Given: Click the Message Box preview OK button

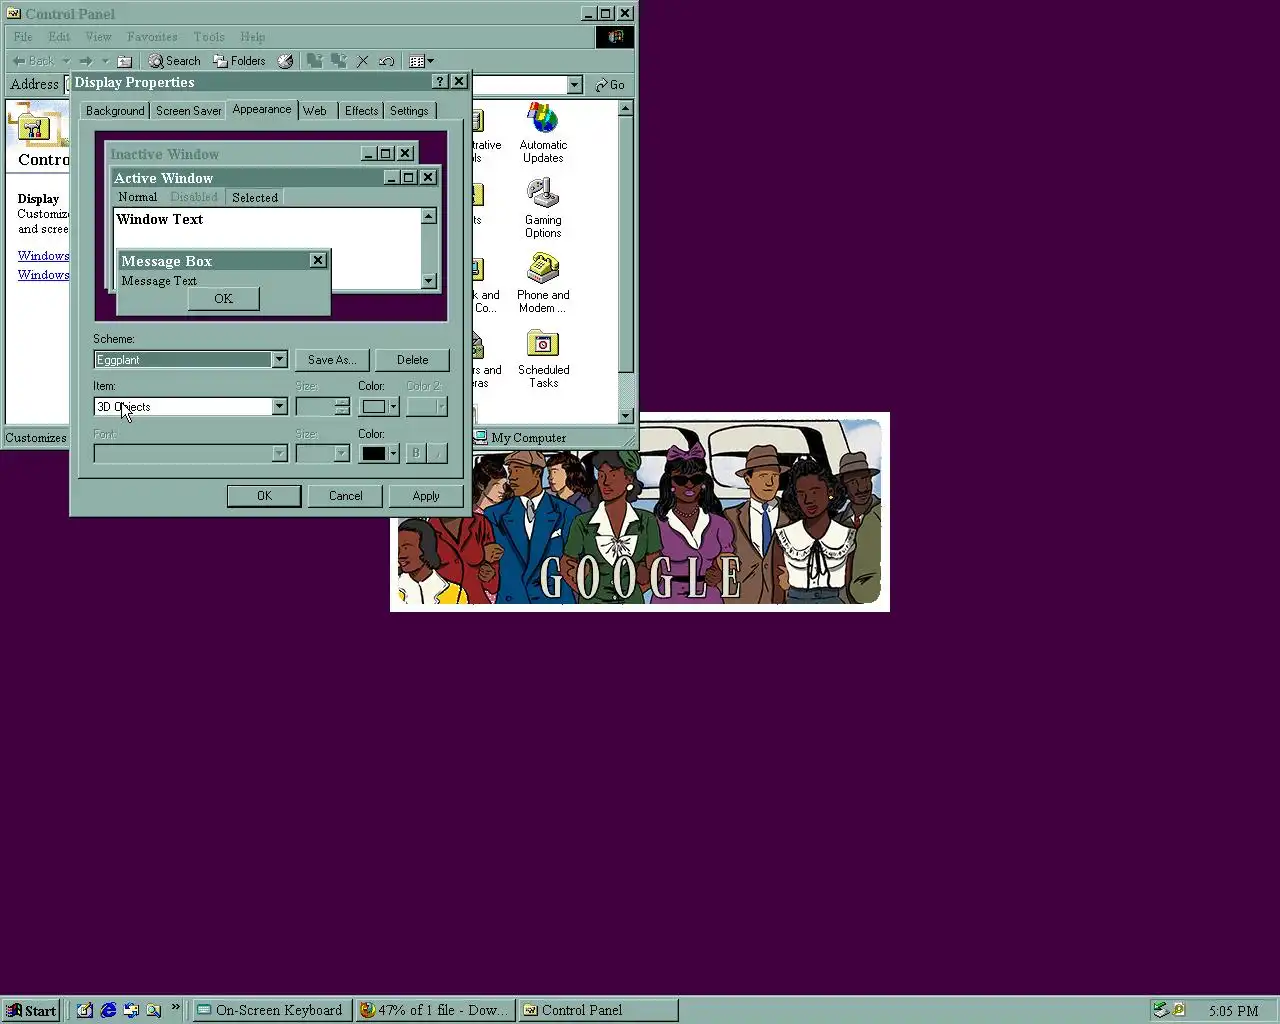Looking at the screenshot, I should 223,298.
